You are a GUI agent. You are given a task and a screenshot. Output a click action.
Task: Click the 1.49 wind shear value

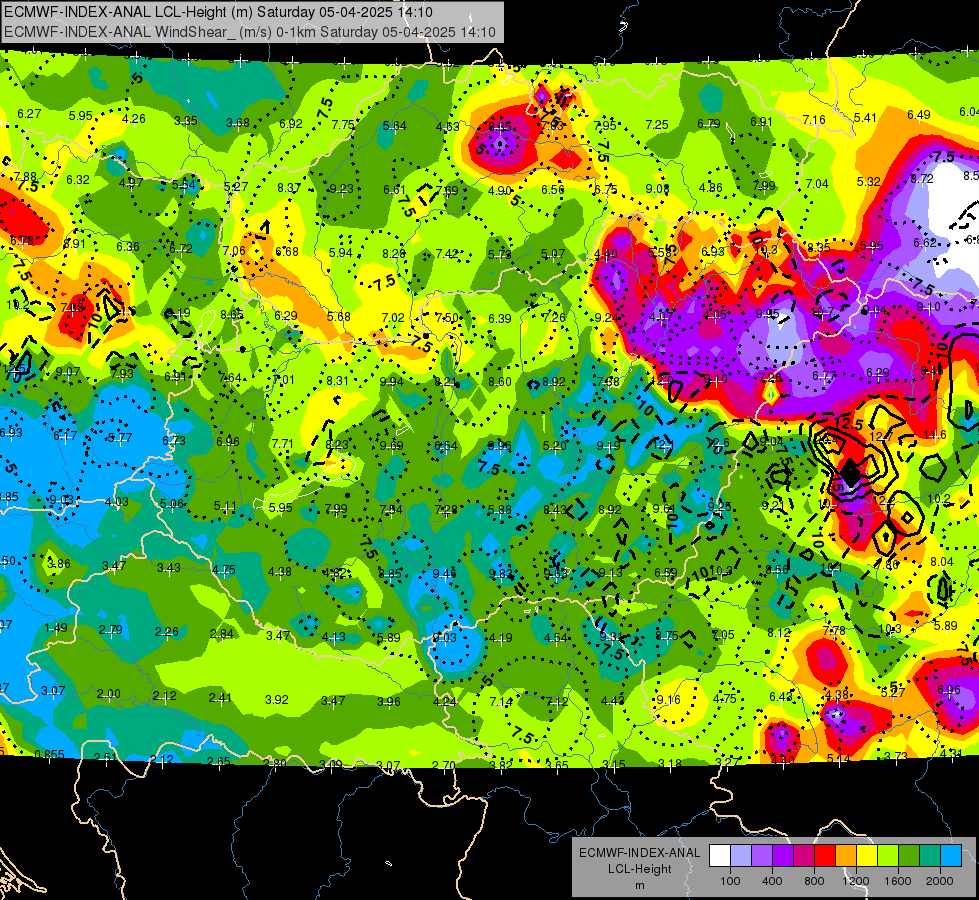click(56, 628)
